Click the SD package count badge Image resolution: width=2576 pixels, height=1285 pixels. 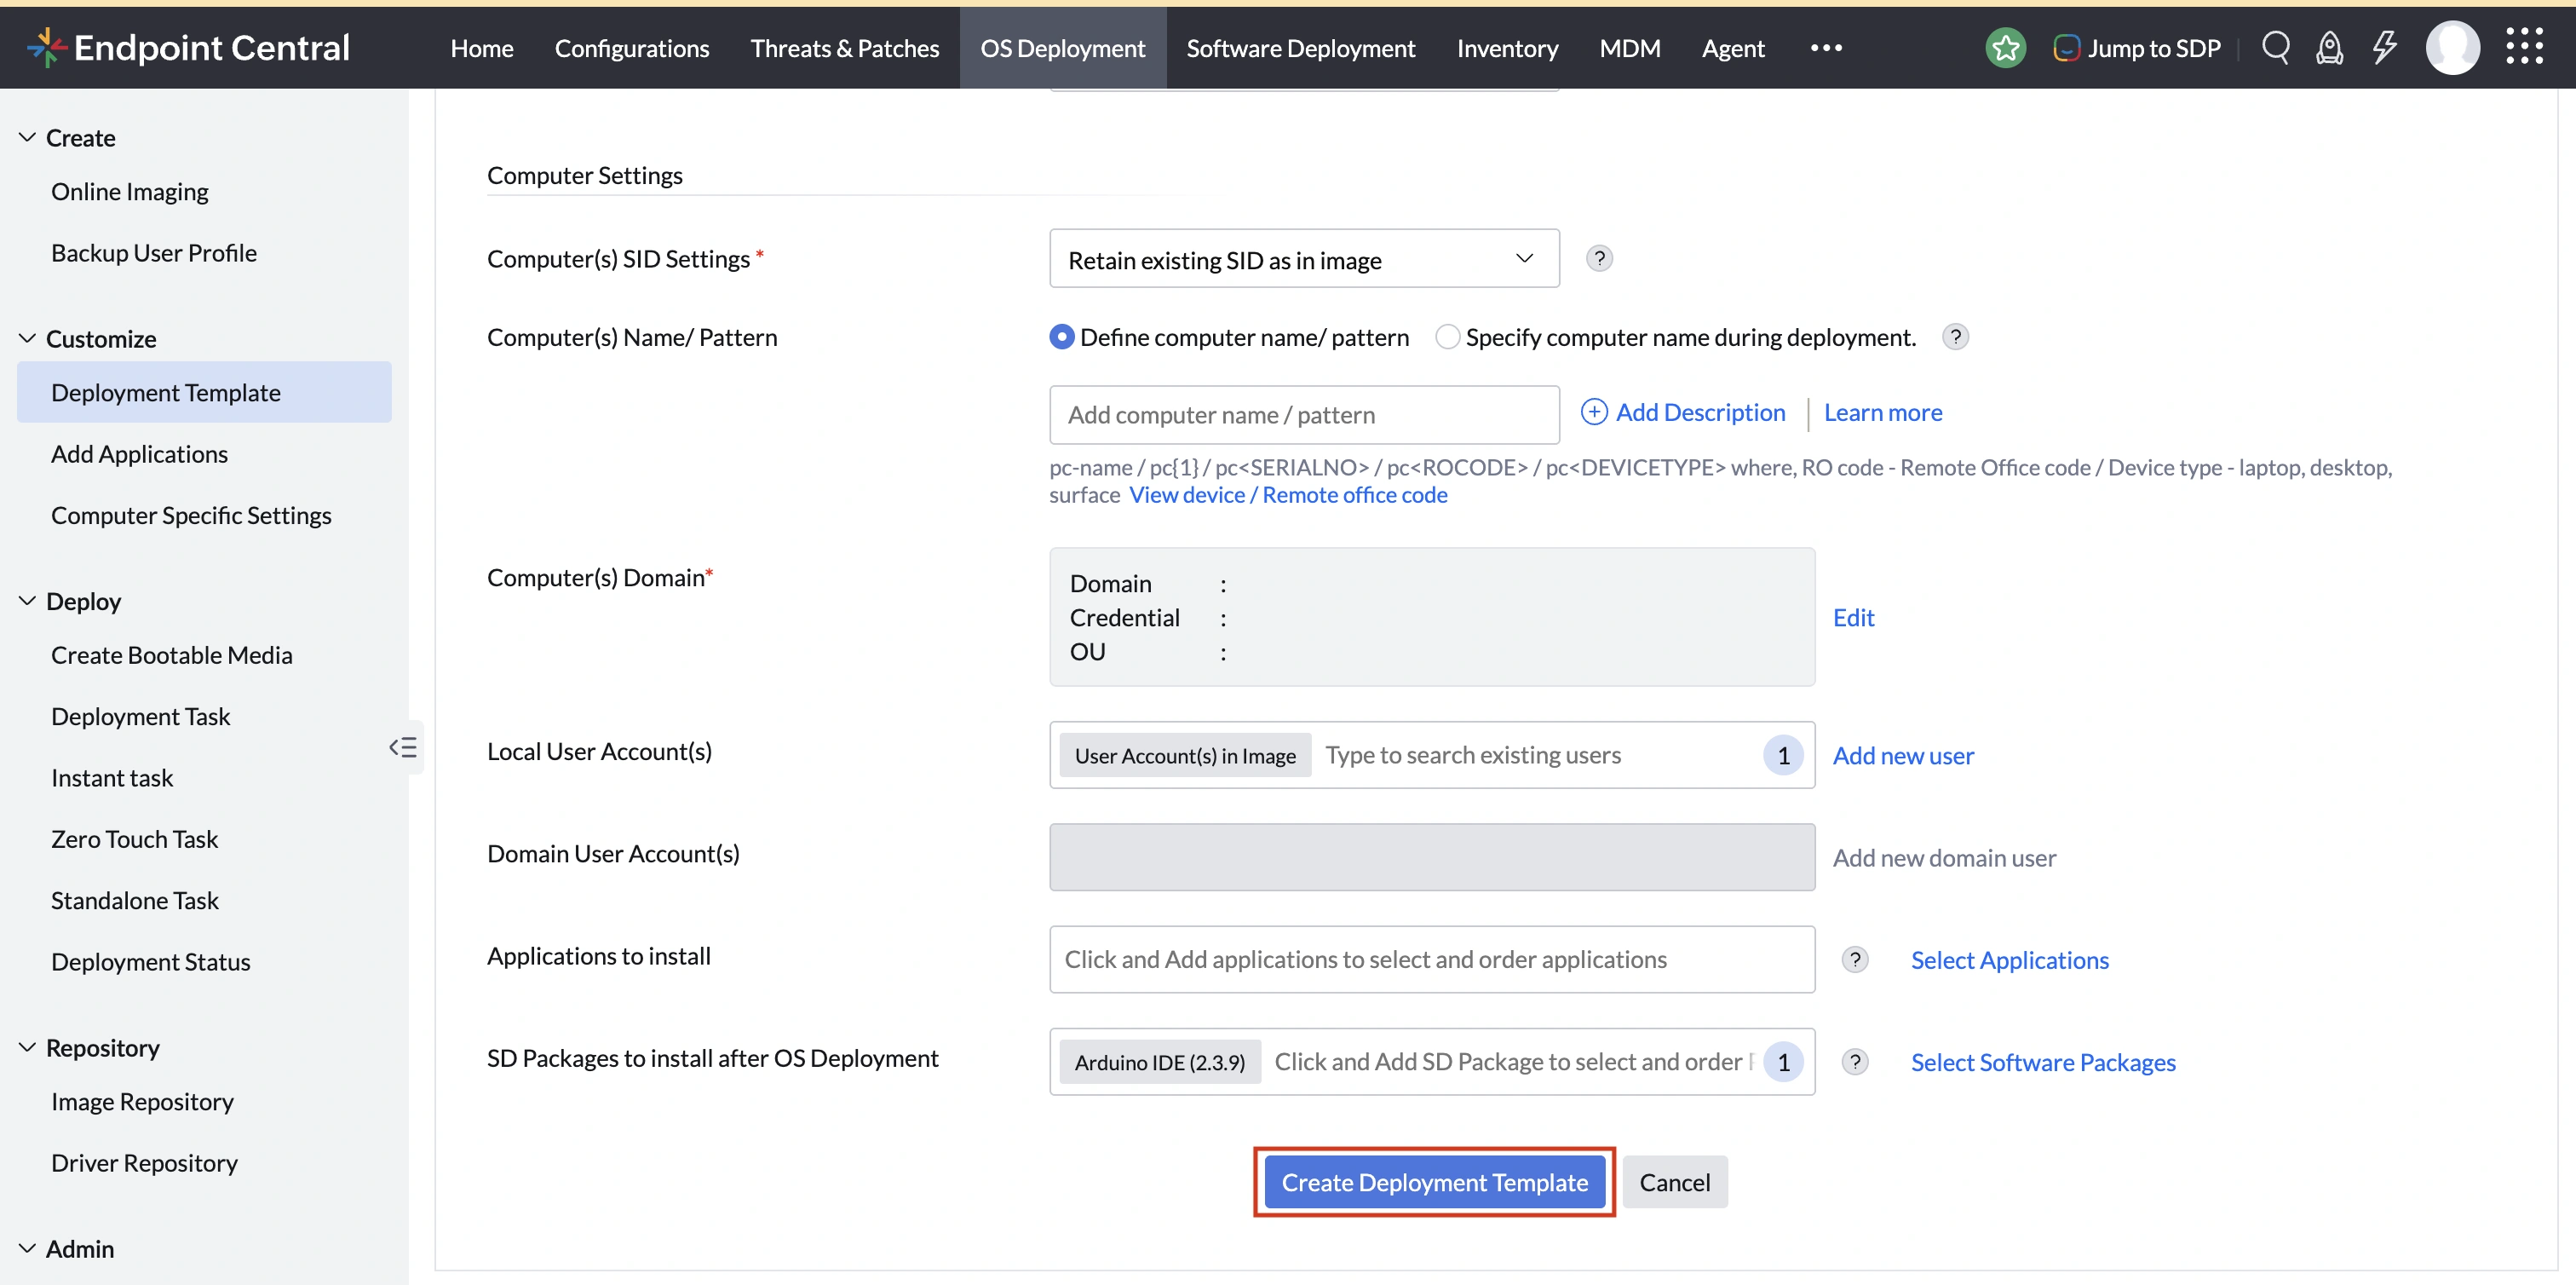click(1783, 1062)
